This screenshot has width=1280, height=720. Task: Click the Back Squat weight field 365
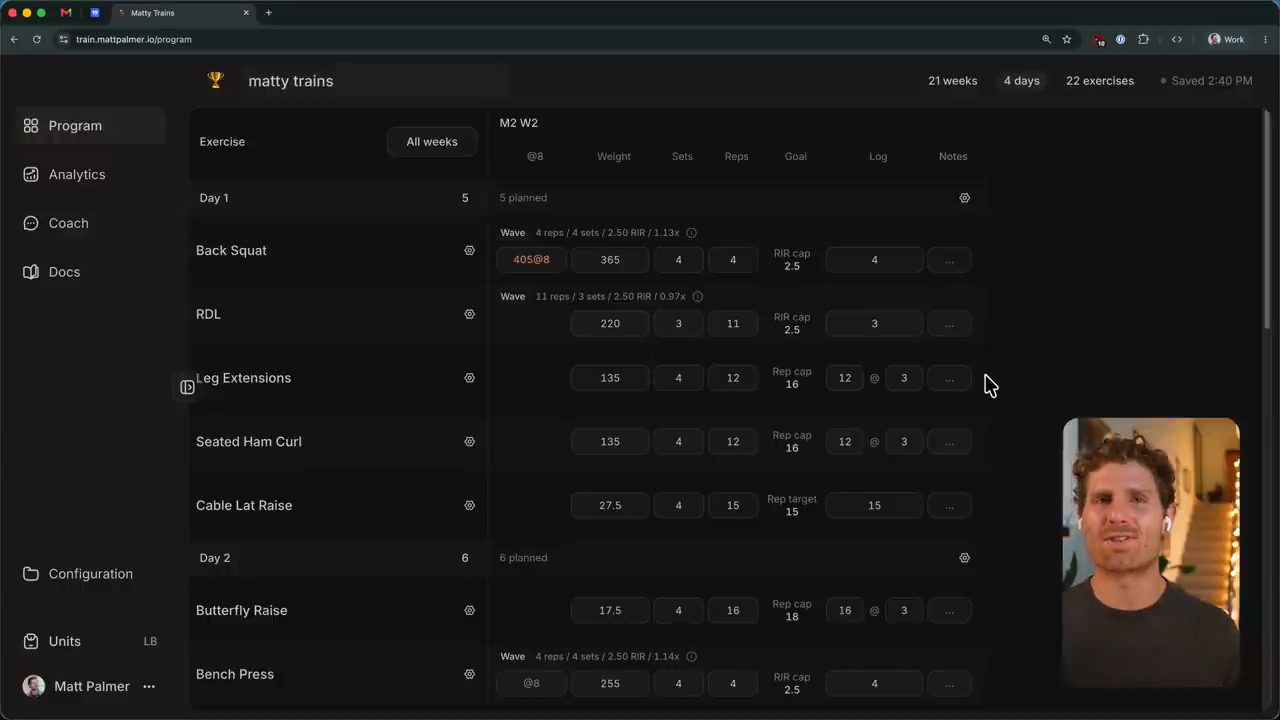coord(610,260)
